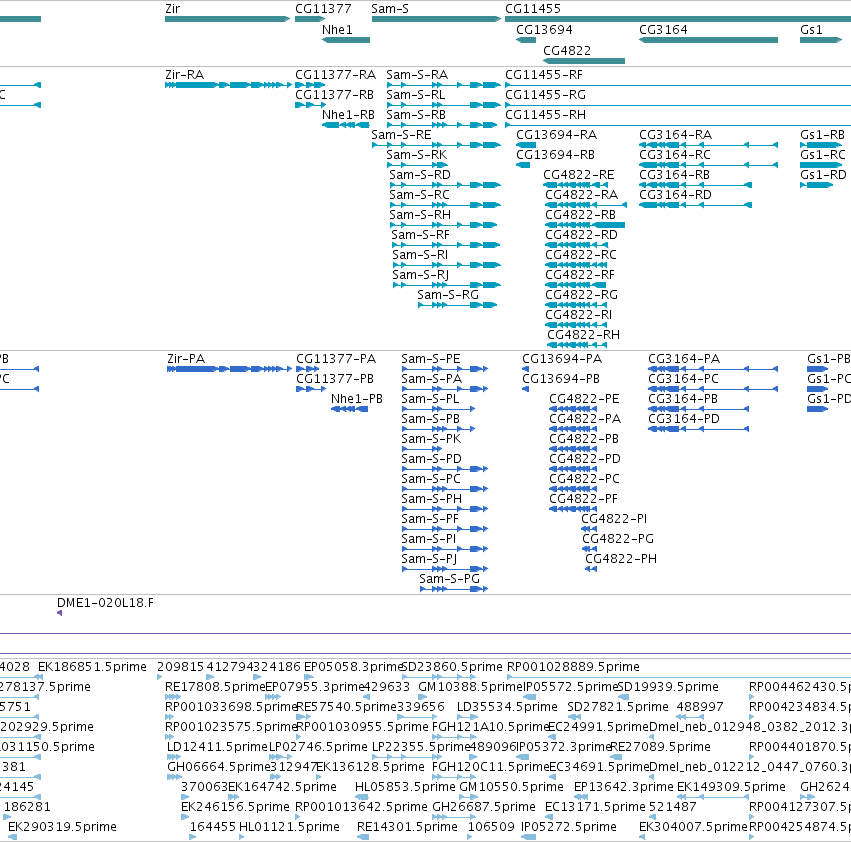Click the HL05853.5prime EST label
This screenshot has width=851, height=842.
(x=405, y=787)
